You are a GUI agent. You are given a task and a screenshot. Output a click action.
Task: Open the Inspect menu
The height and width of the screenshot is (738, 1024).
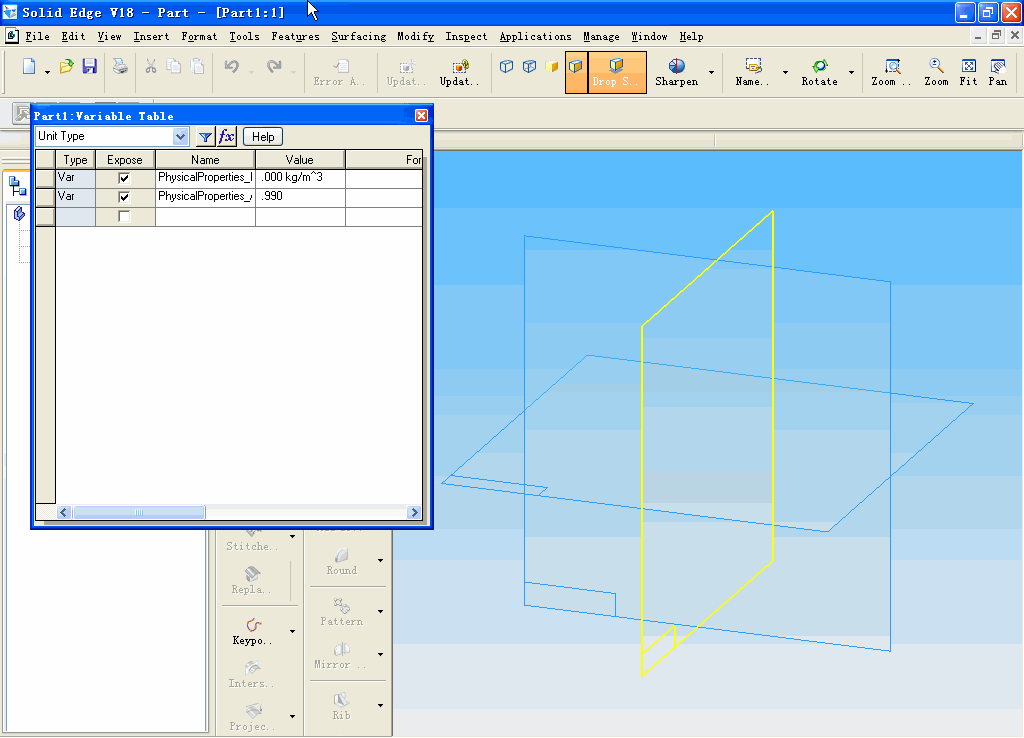pyautogui.click(x=466, y=37)
